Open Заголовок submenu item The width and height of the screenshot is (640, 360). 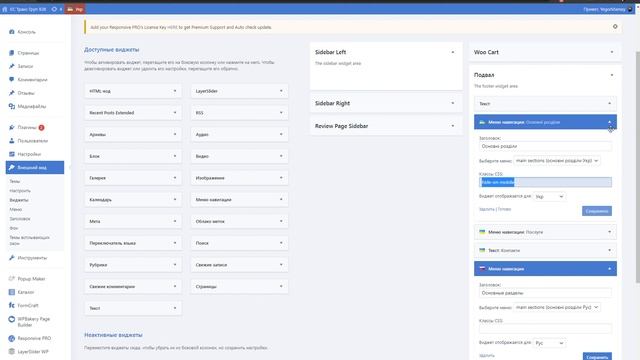tap(20, 219)
